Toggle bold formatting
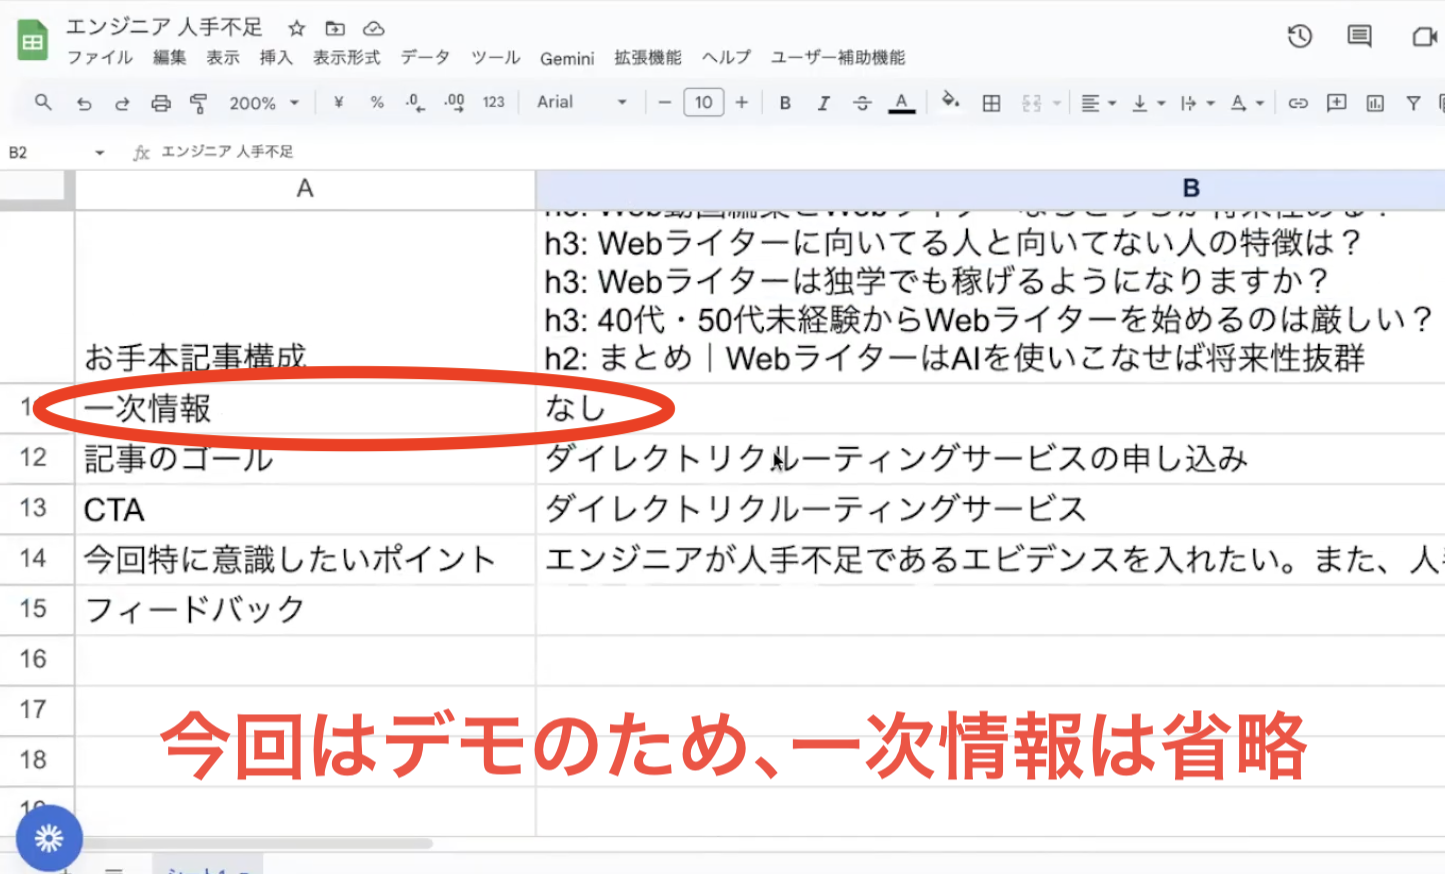 (x=785, y=102)
